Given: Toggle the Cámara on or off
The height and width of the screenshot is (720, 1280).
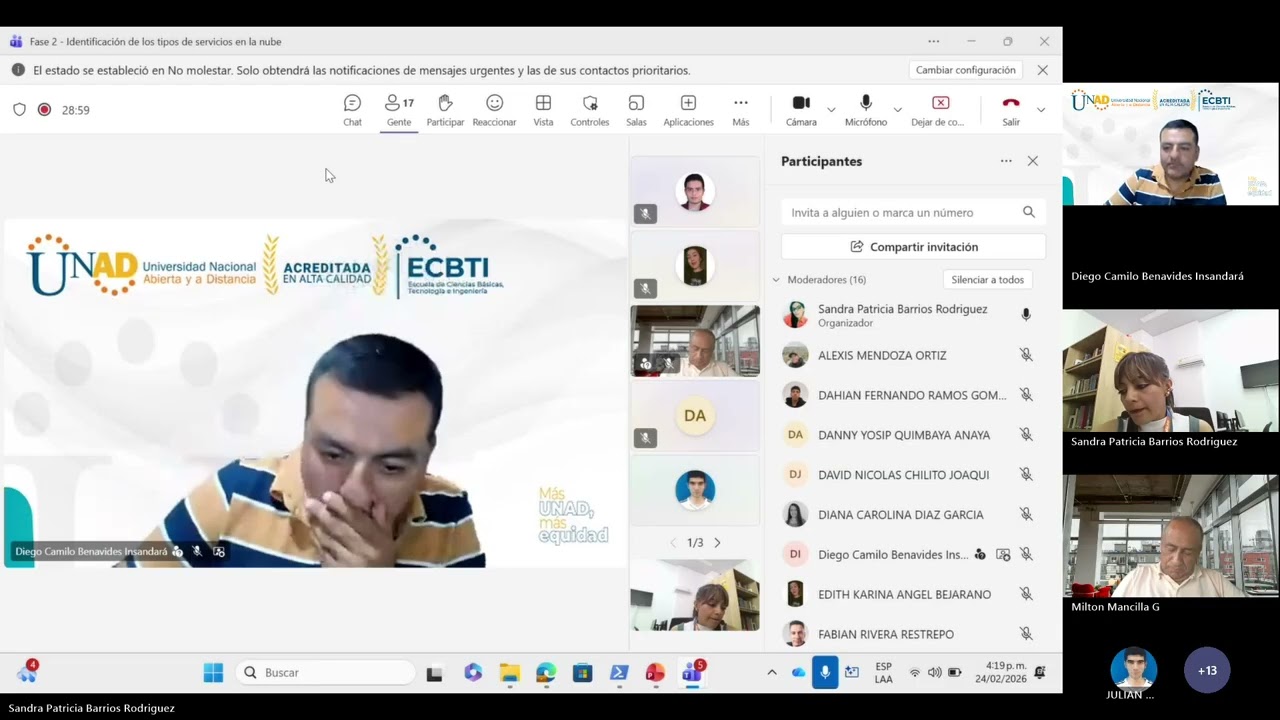Looking at the screenshot, I should pyautogui.click(x=801, y=110).
